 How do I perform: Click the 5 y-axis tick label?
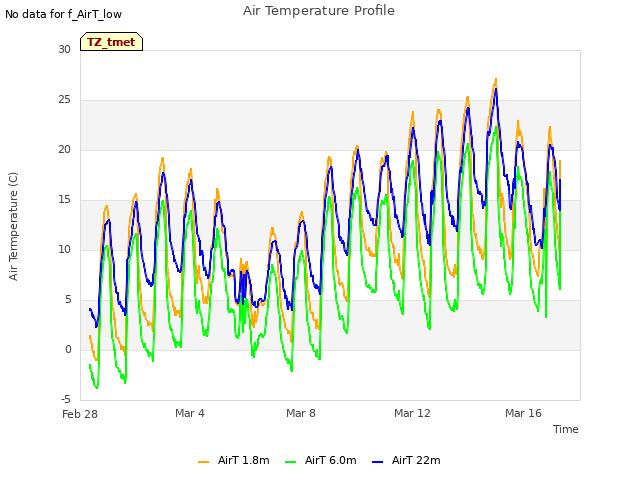click(68, 300)
